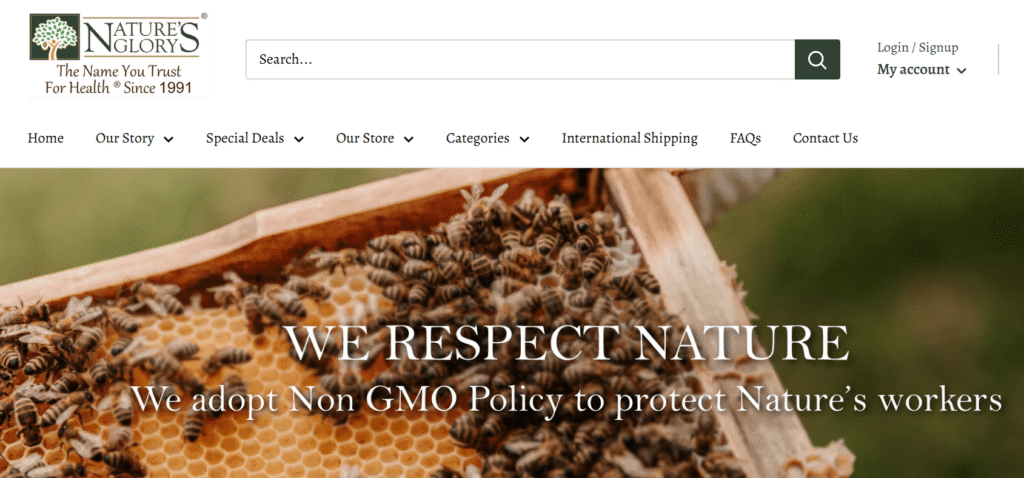Open the International Shipping page

point(630,138)
